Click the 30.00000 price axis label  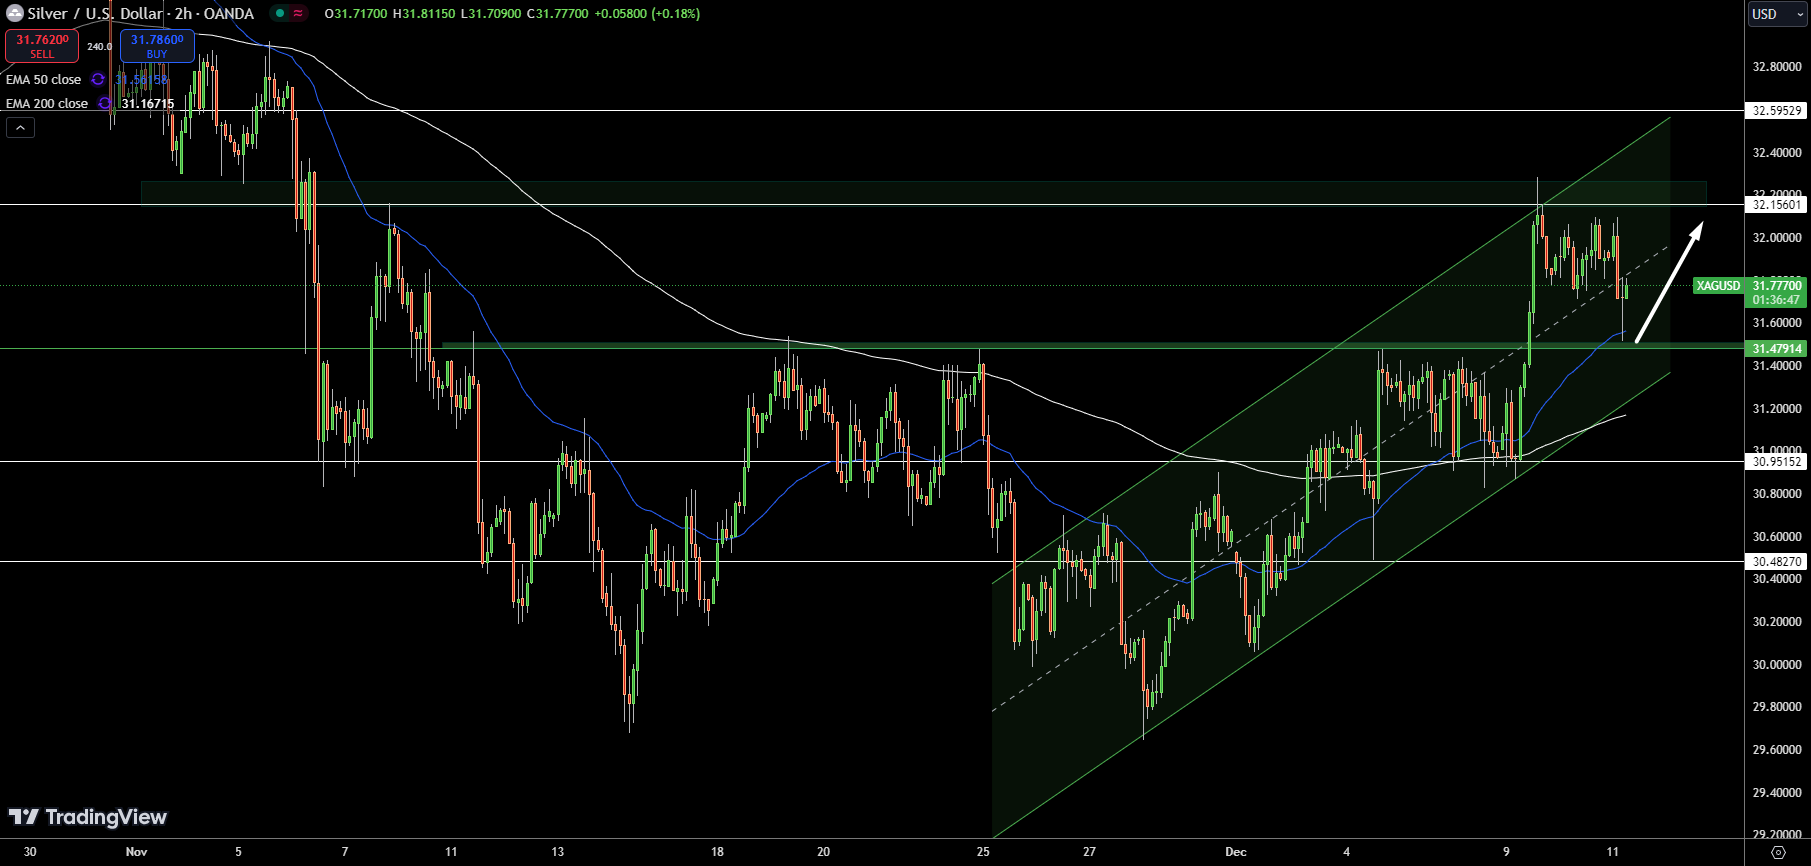pos(1777,664)
